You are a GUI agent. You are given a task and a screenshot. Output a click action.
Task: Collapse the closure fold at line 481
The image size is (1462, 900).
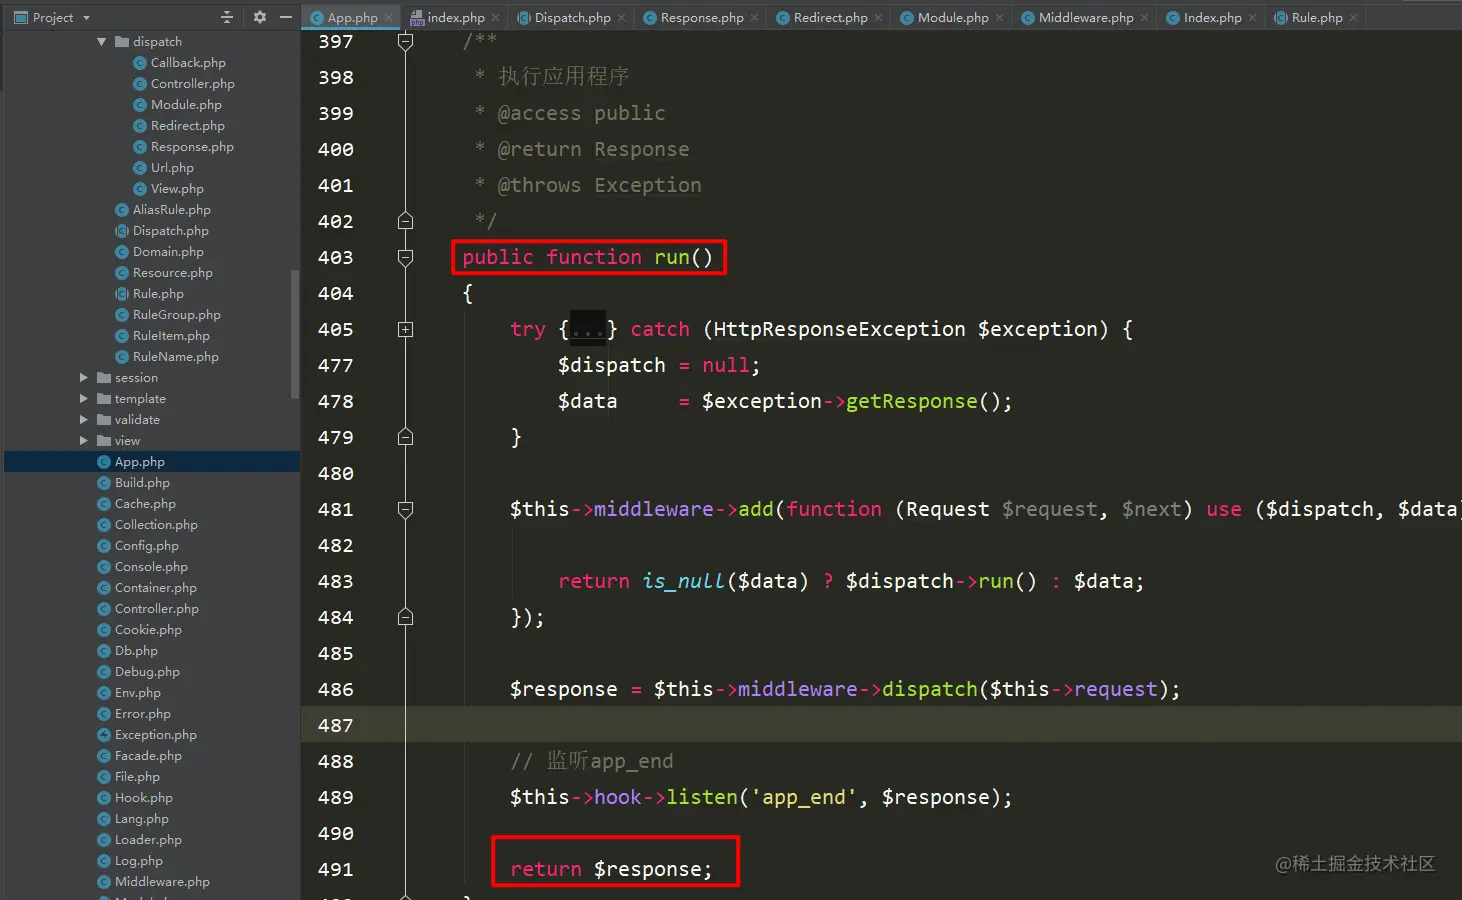click(405, 509)
